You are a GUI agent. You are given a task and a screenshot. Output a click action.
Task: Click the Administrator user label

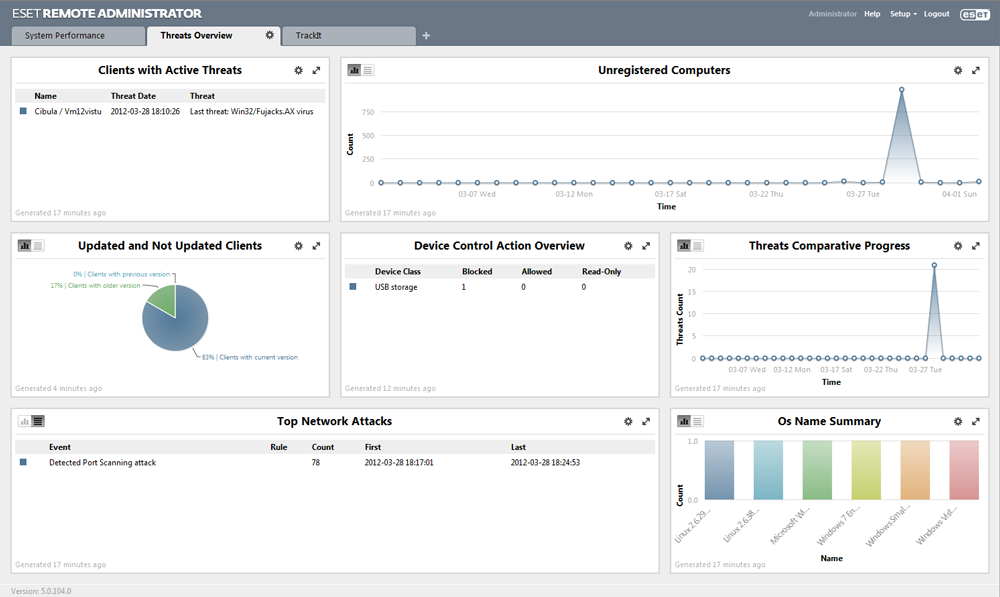click(x=832, y=14)
